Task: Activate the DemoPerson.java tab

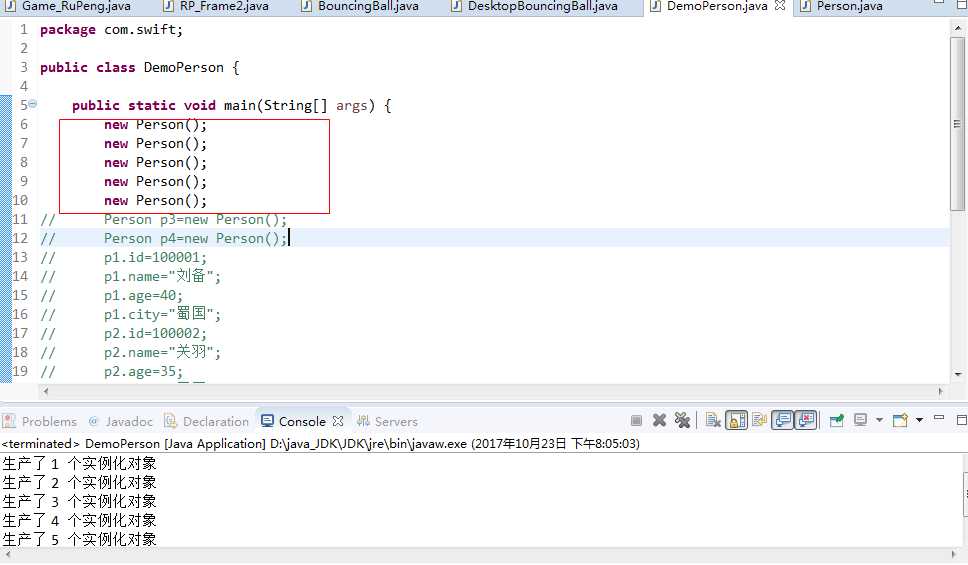Action: click(717, 6)
